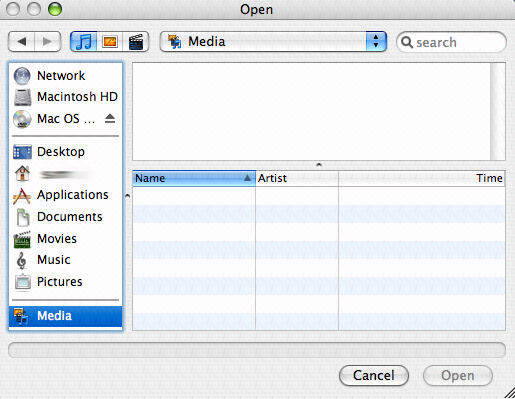The width and height of the screenshot is (515, 399).
Task: Click the split handle above the file list
Action: (319, 165)
